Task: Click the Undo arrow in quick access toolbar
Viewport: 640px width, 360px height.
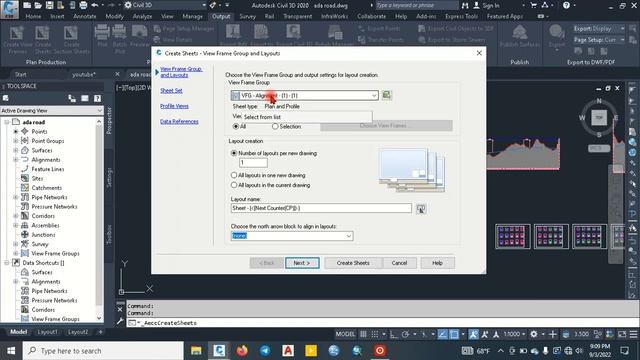Action: (95, 5)
